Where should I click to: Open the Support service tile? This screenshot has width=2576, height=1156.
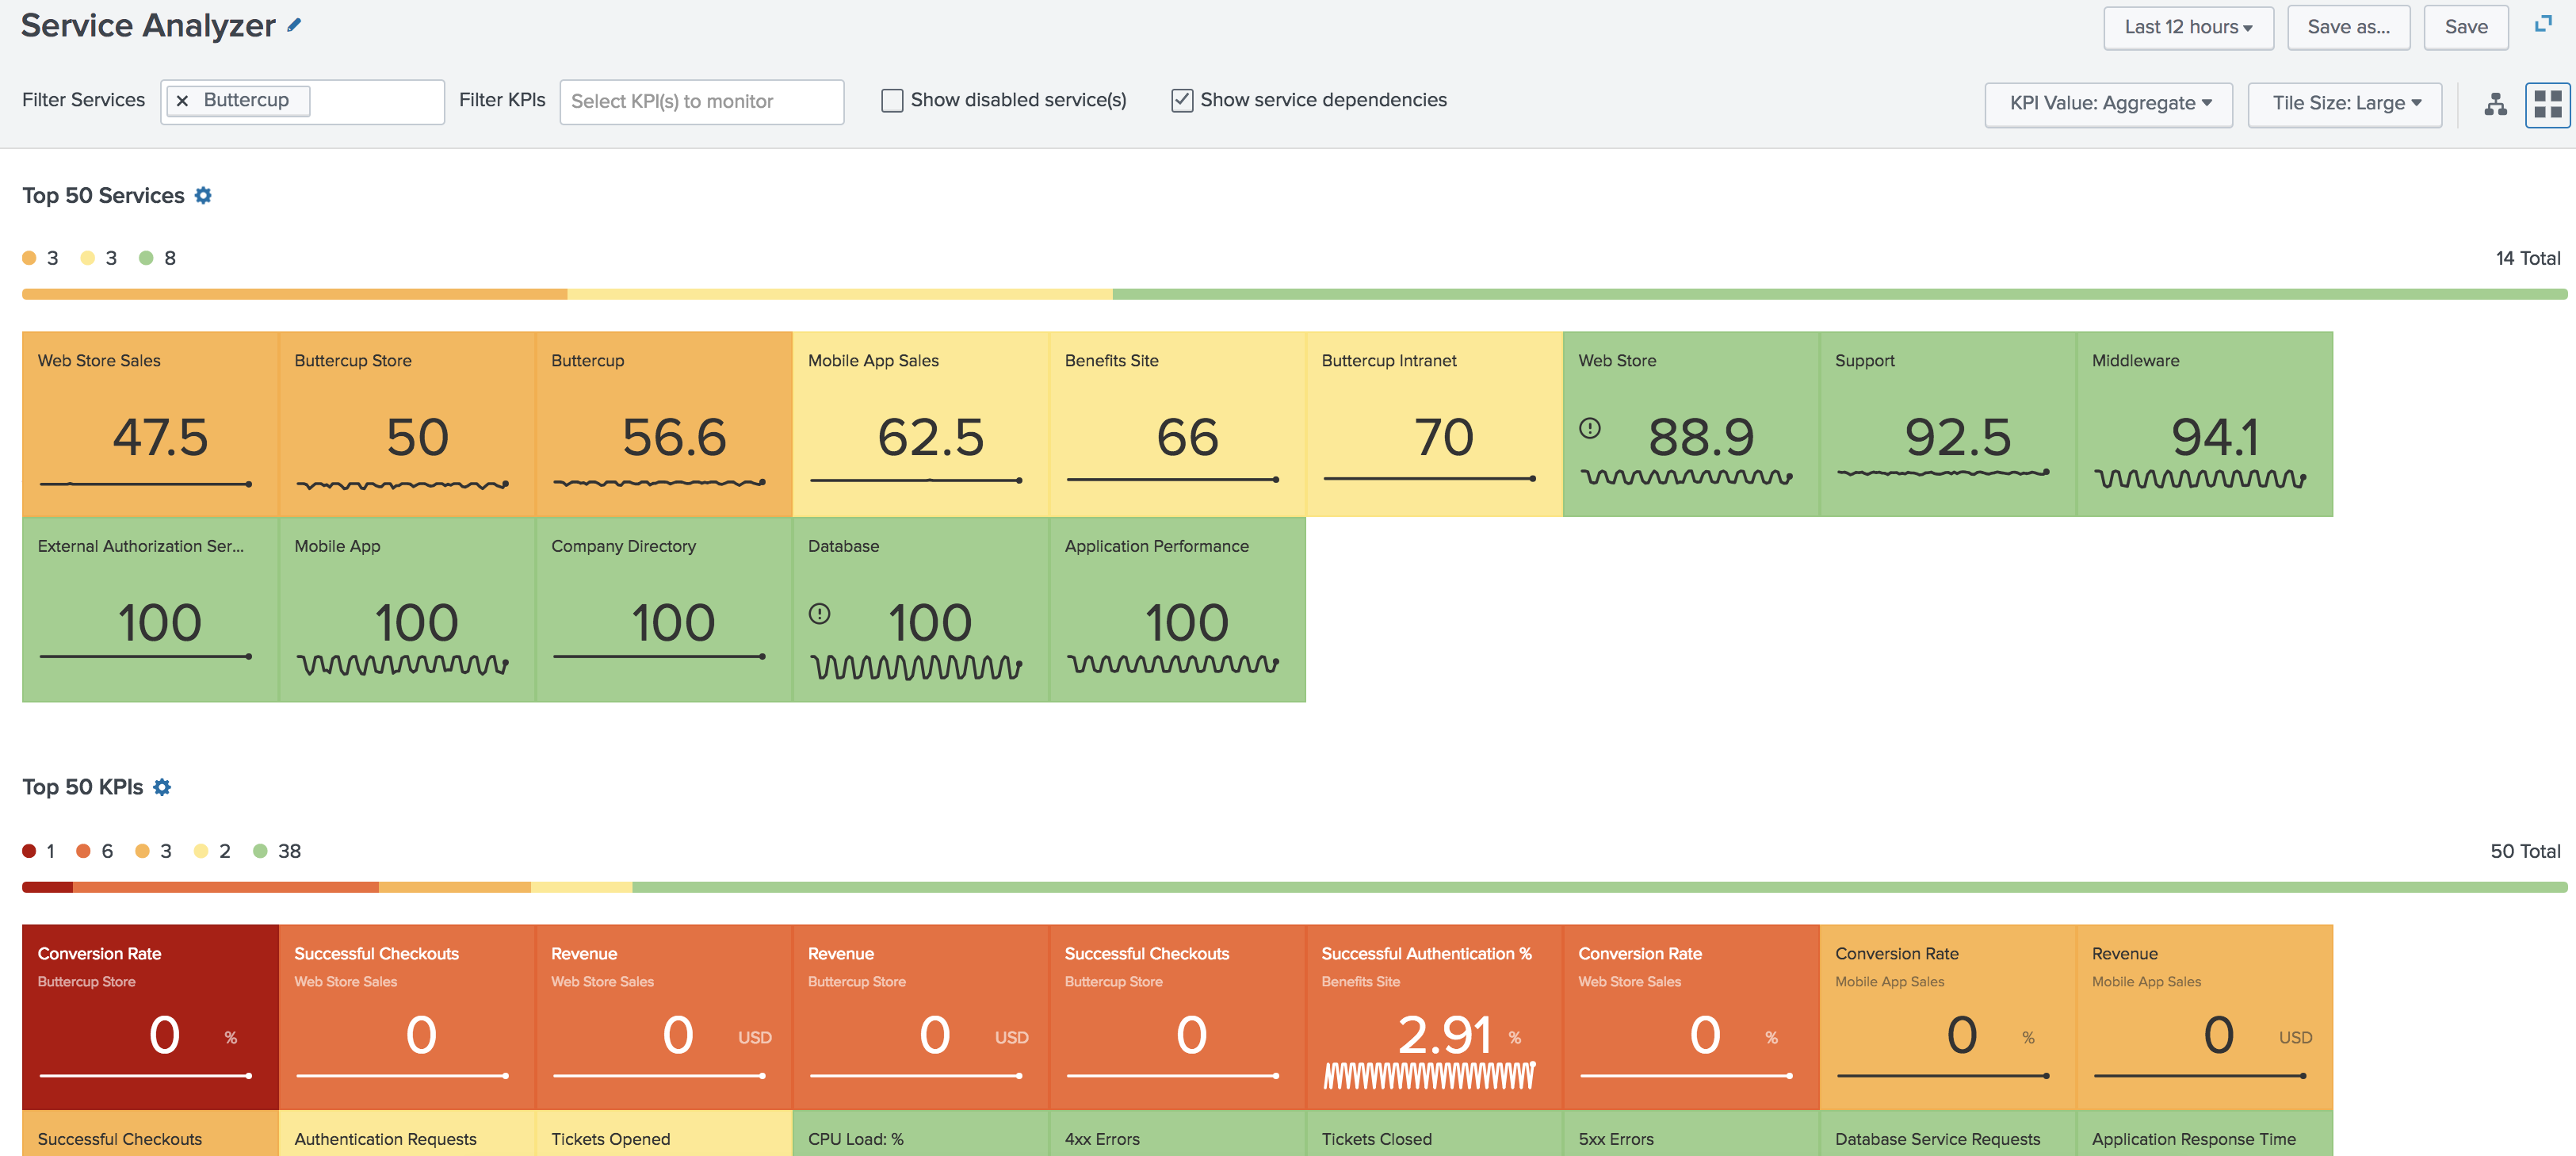pyautogui.click(x=1948, y=424)
